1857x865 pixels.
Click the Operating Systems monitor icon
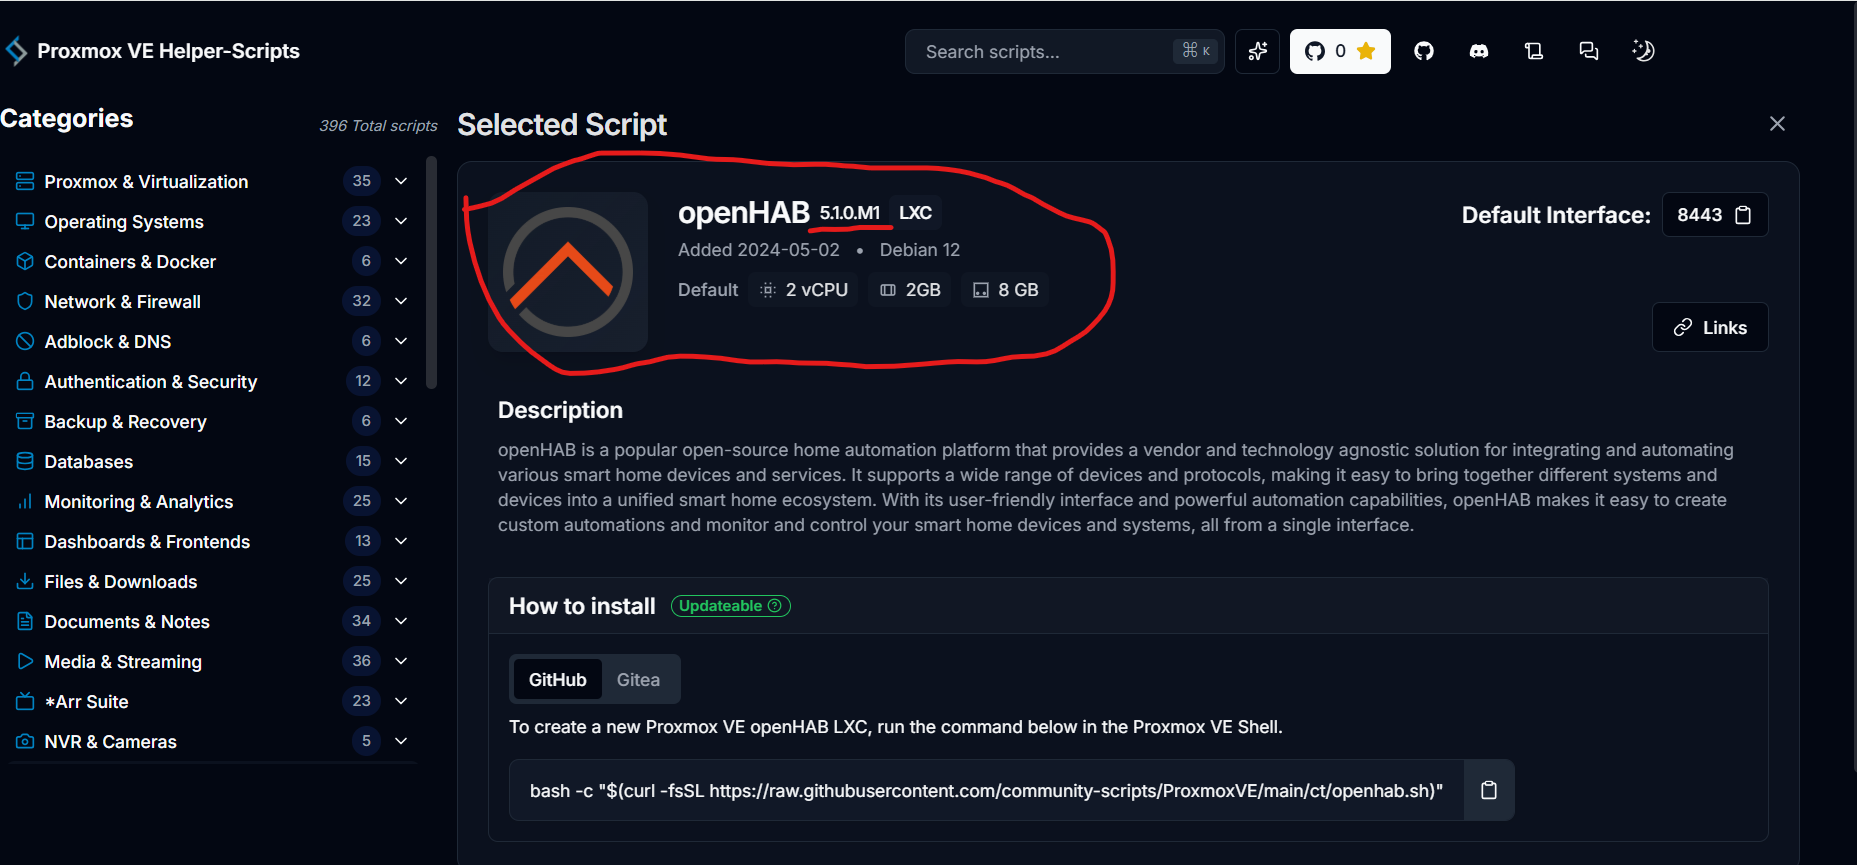pyautogui.click(x=25, y=221)
